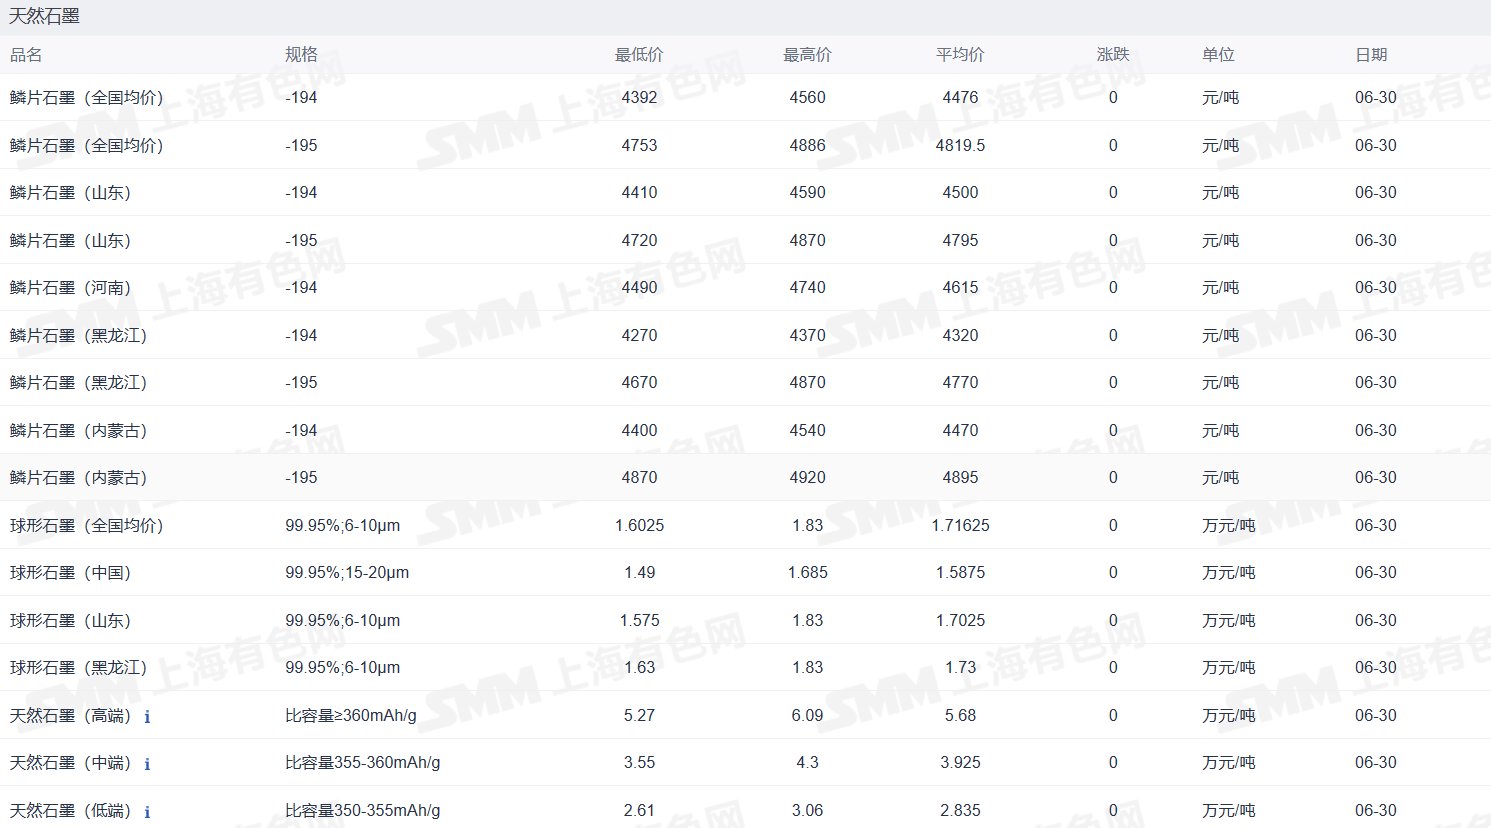
Task: Select average price 1.7025
Action: [960, 620]
